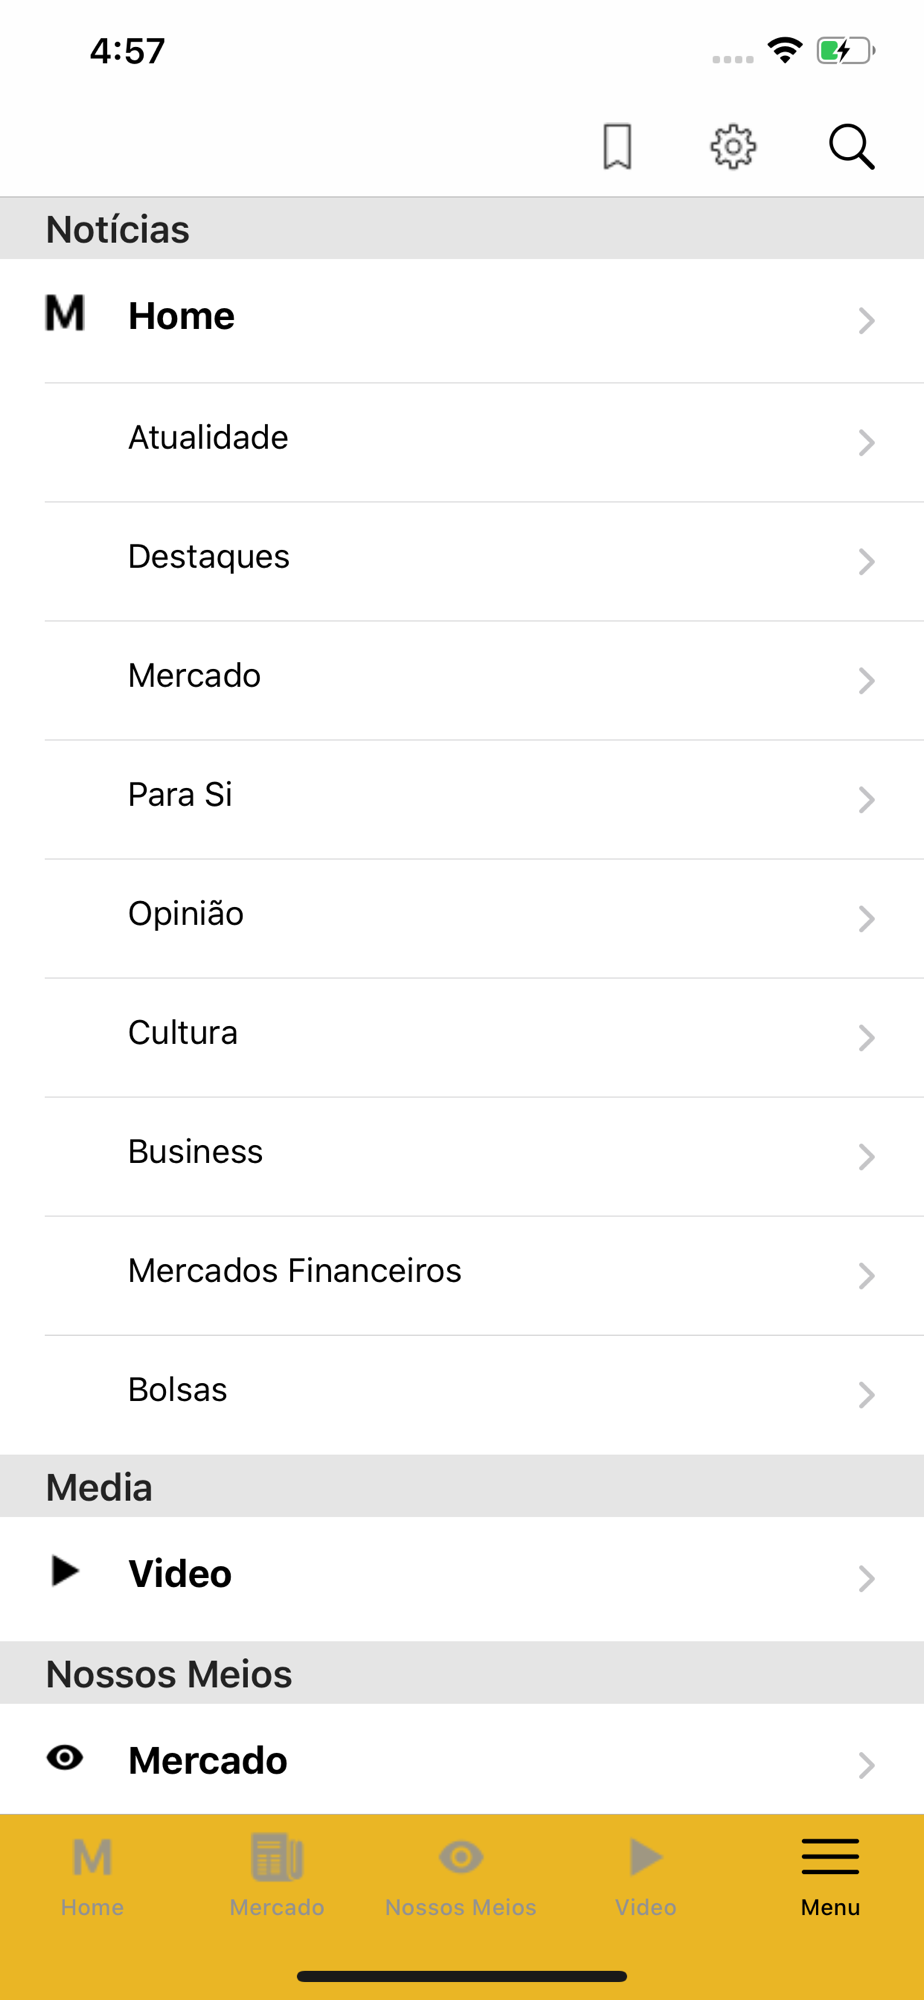Choose the Para Si list item
Screen dimensions: 924x2000
(180, 795)
